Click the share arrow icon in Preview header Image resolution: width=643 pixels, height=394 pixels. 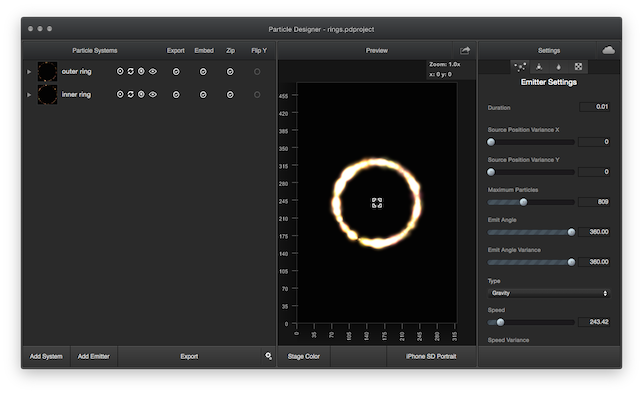click(465, 50)
